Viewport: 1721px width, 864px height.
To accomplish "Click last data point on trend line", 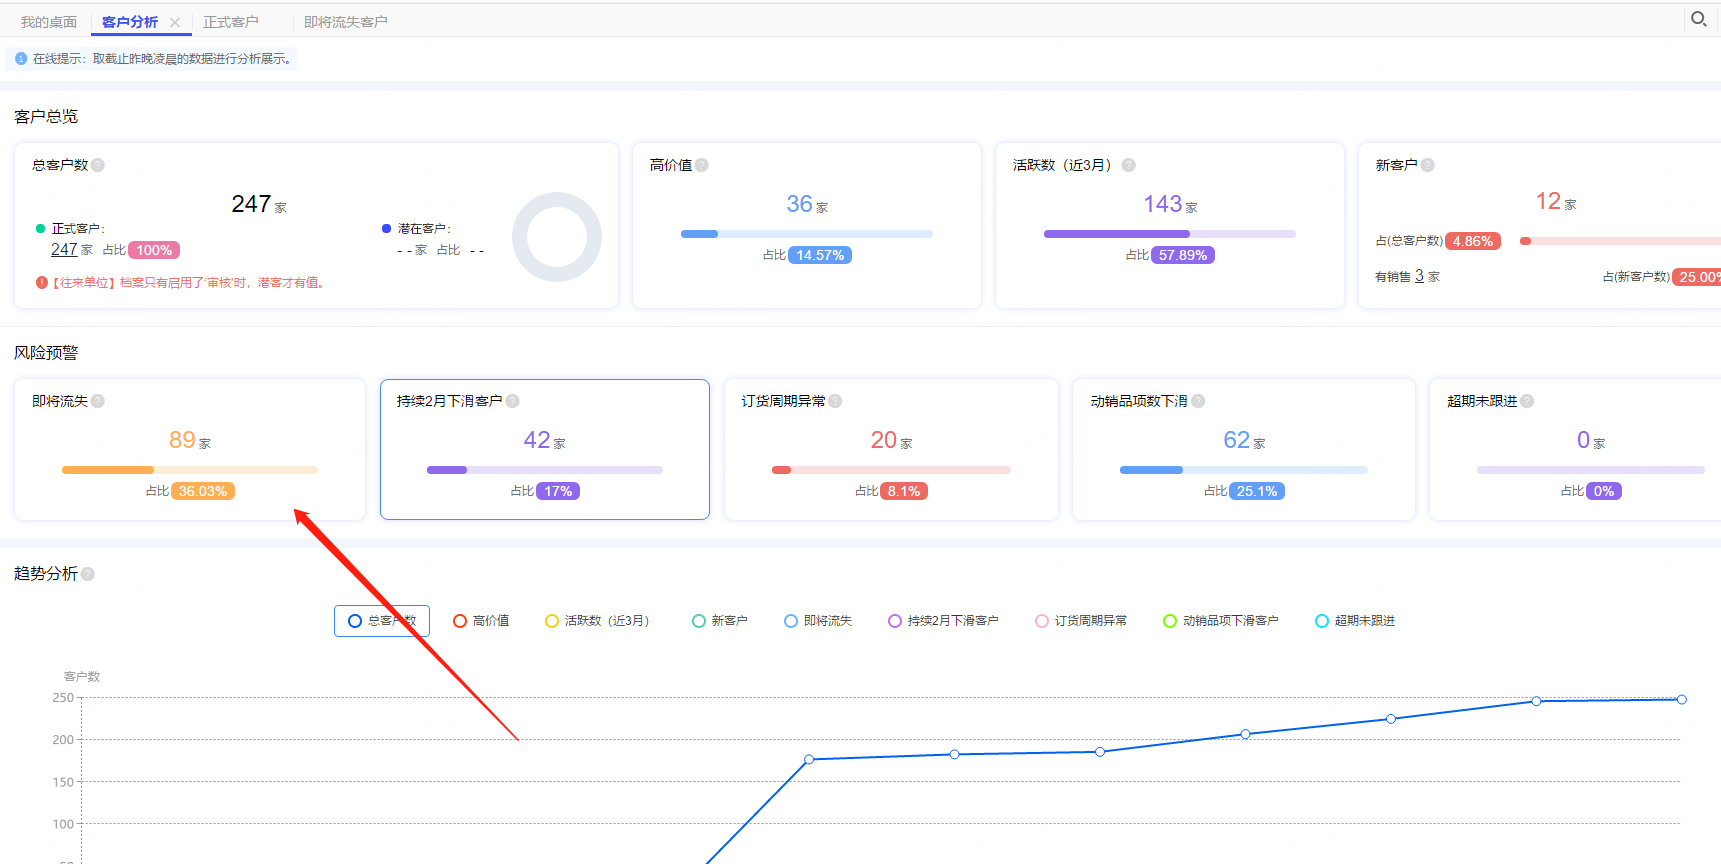I will [x=1681, y=699].
